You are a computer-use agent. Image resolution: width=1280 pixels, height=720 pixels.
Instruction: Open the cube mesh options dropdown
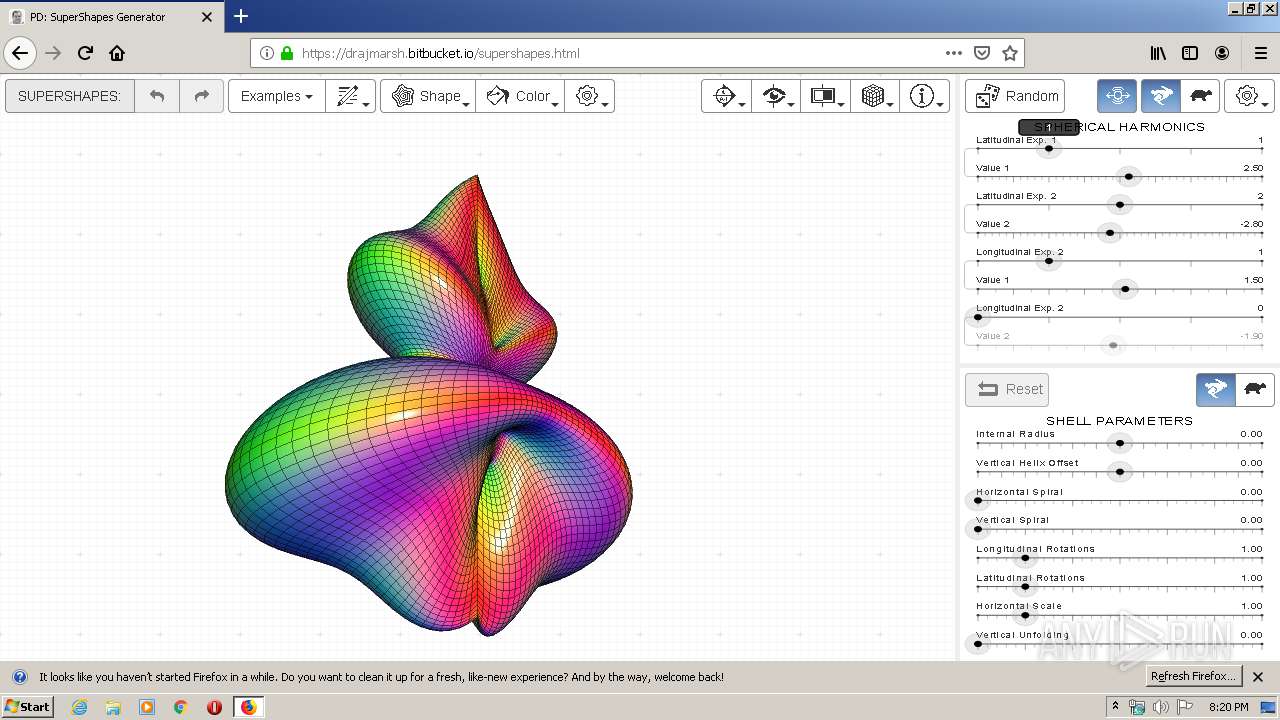[875, 96]
